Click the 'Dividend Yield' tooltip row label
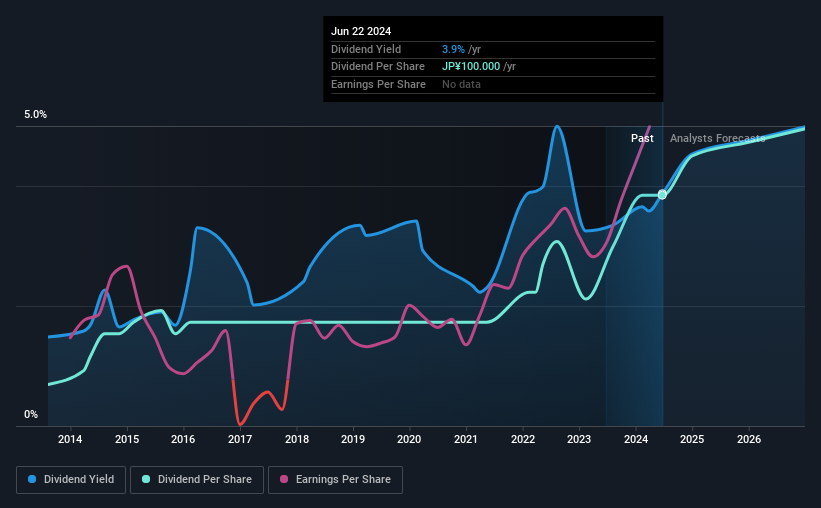821x508 pixels. (x=366, y=49)
